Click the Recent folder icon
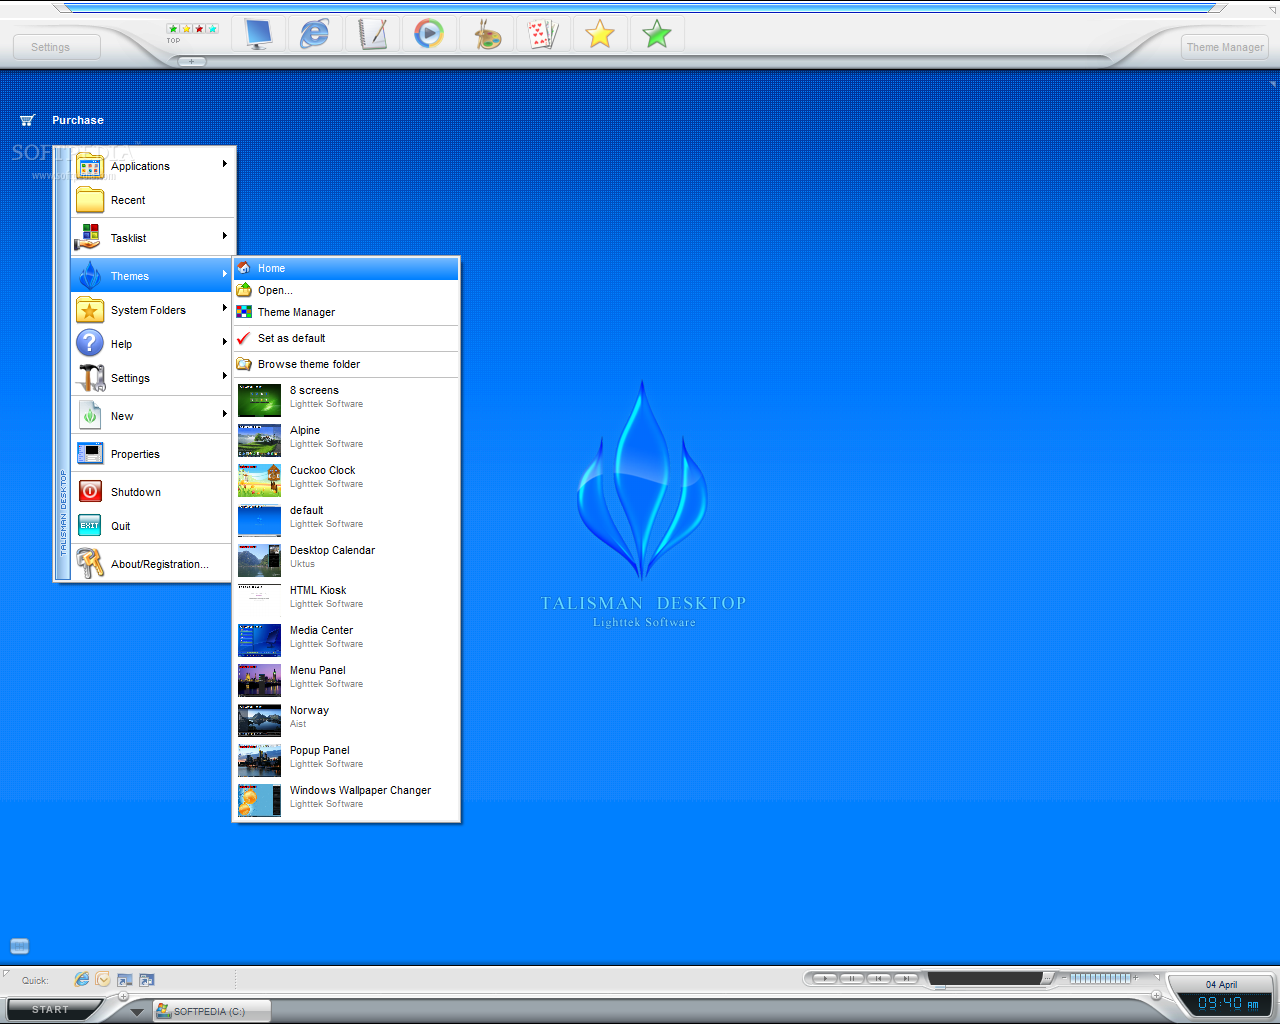This screenshot has height=1024, width=1280. [x=90, y=200]
